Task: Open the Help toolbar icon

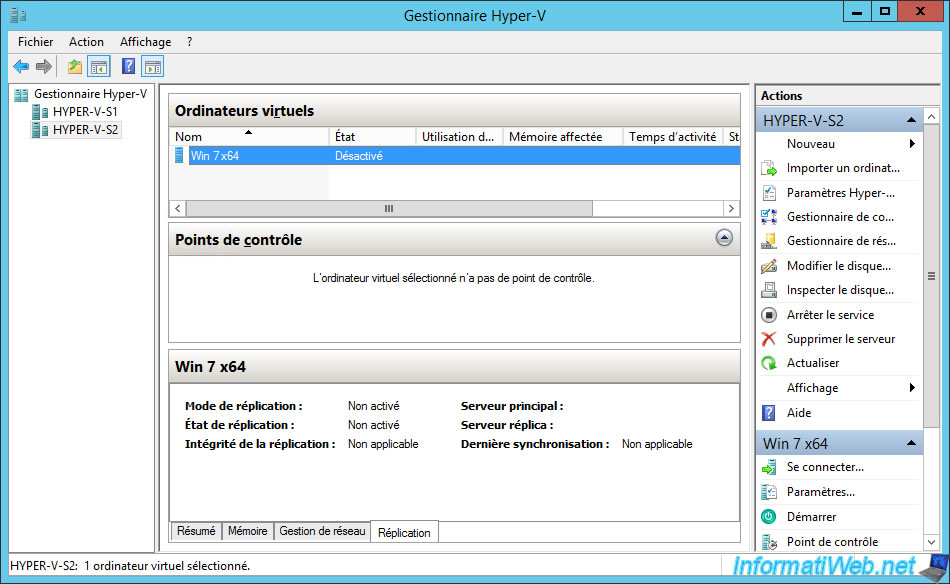Action: tap(128, 67)
